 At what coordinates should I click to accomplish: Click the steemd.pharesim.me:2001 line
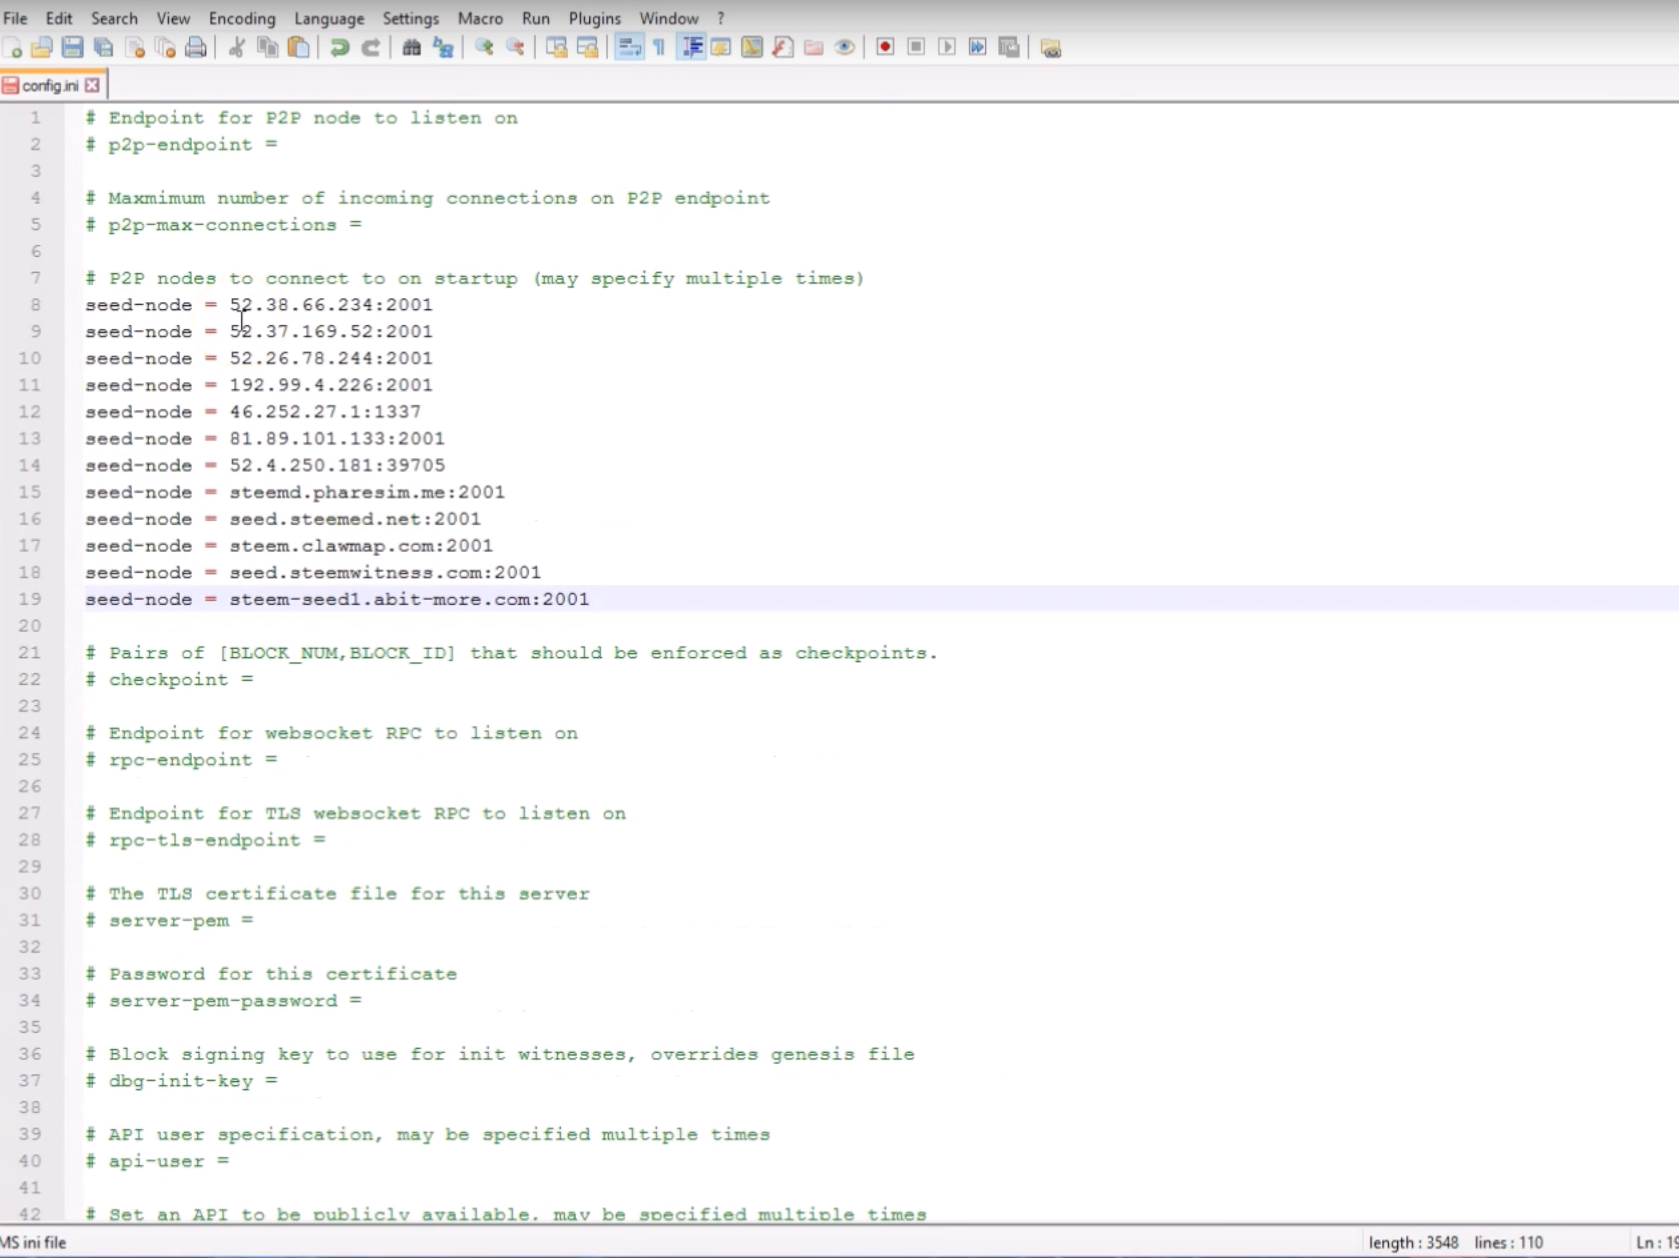click(295, 492)
